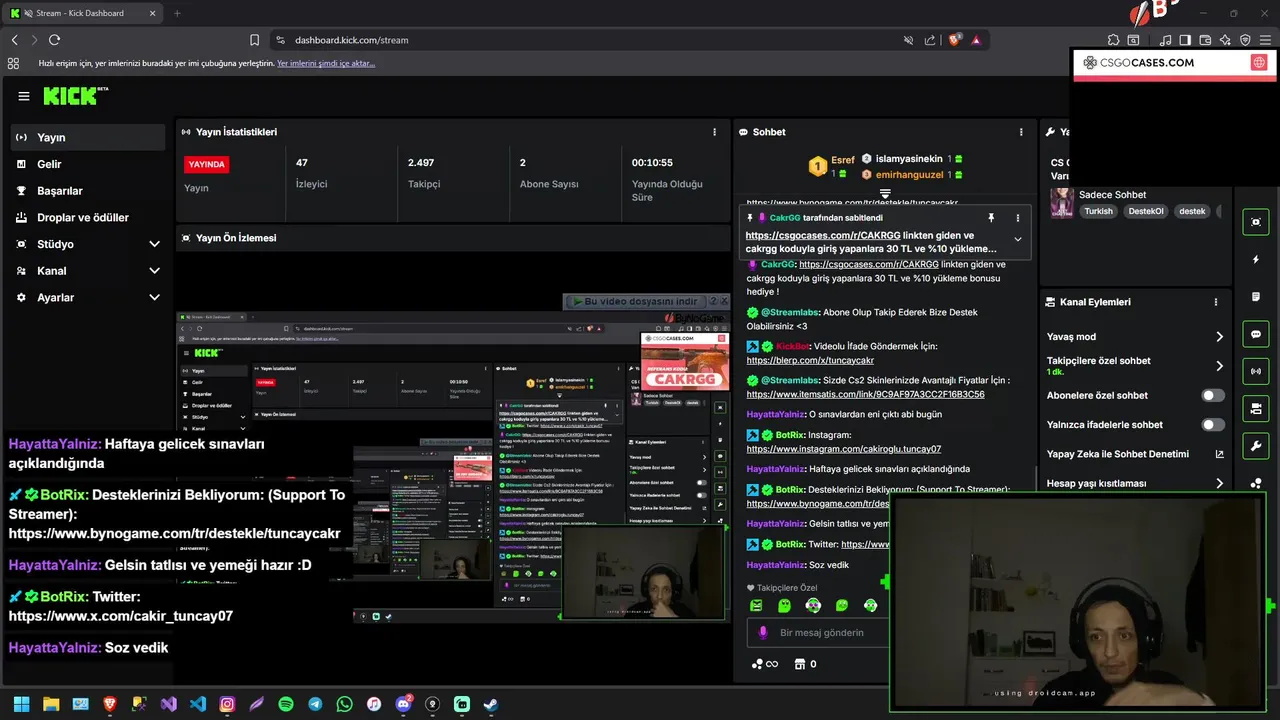Go back in the browser
The height and width of the screenshot is (720, 1280).
(x=14, y=40)
